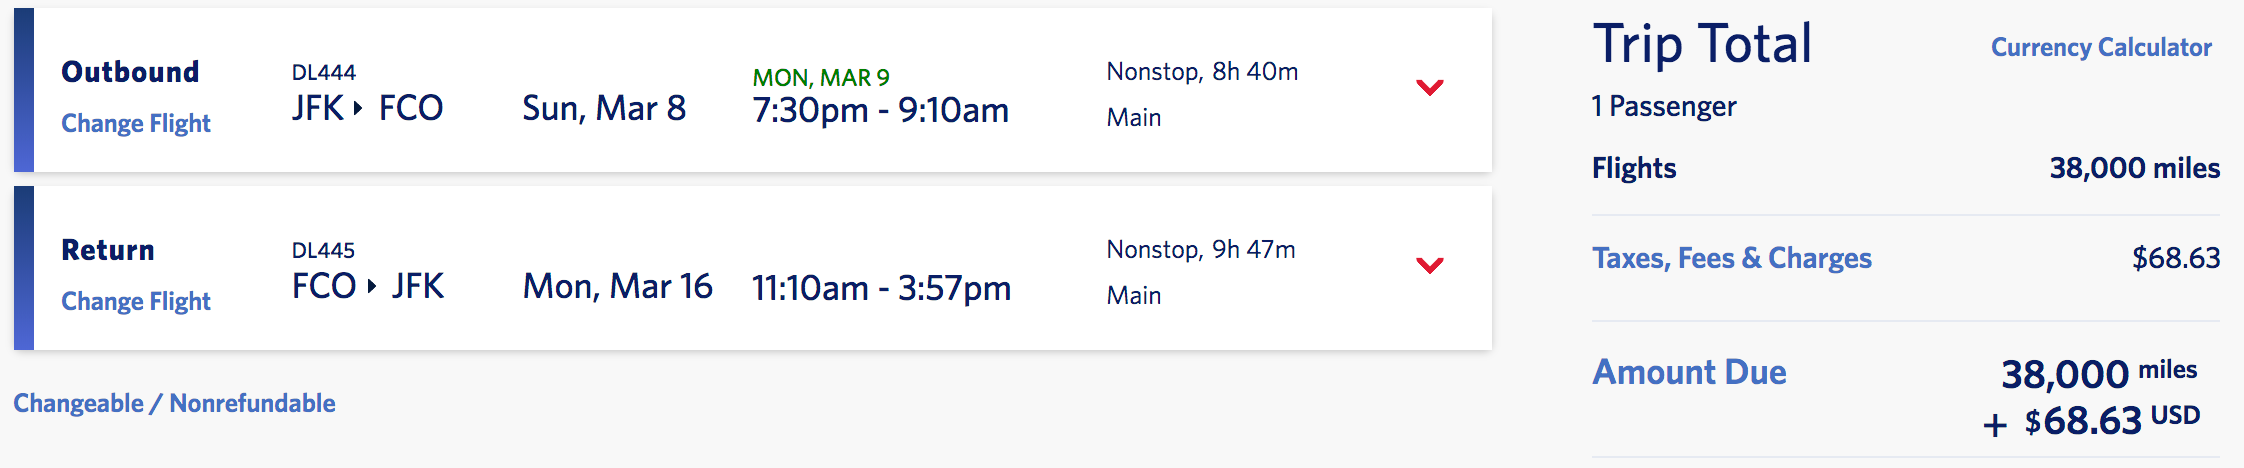Click the arrow icon between JFK and FCO
This screenshot has height=468, width=2244.
(x=358, y=108)
